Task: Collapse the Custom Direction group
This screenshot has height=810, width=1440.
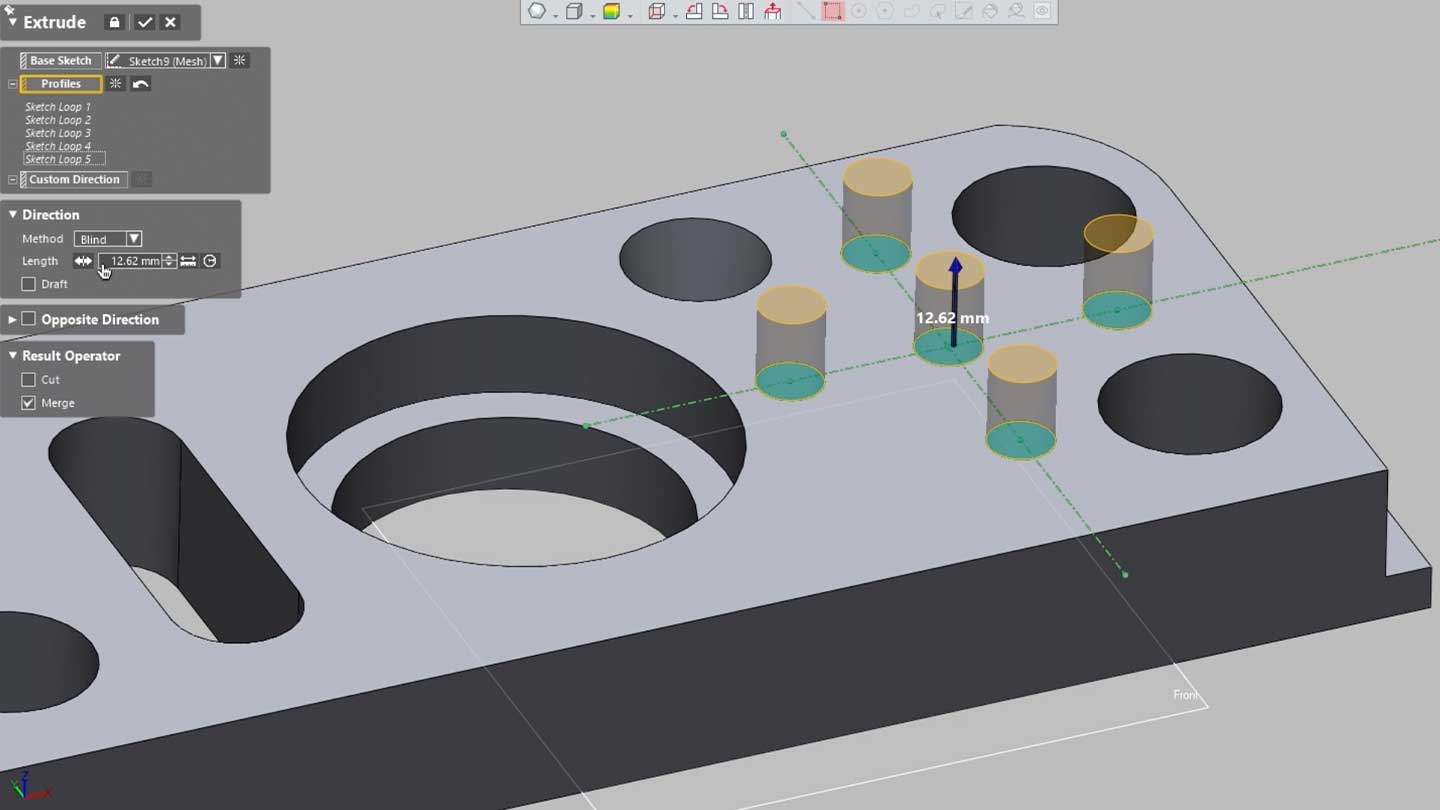Action: [x=12, y=179]
